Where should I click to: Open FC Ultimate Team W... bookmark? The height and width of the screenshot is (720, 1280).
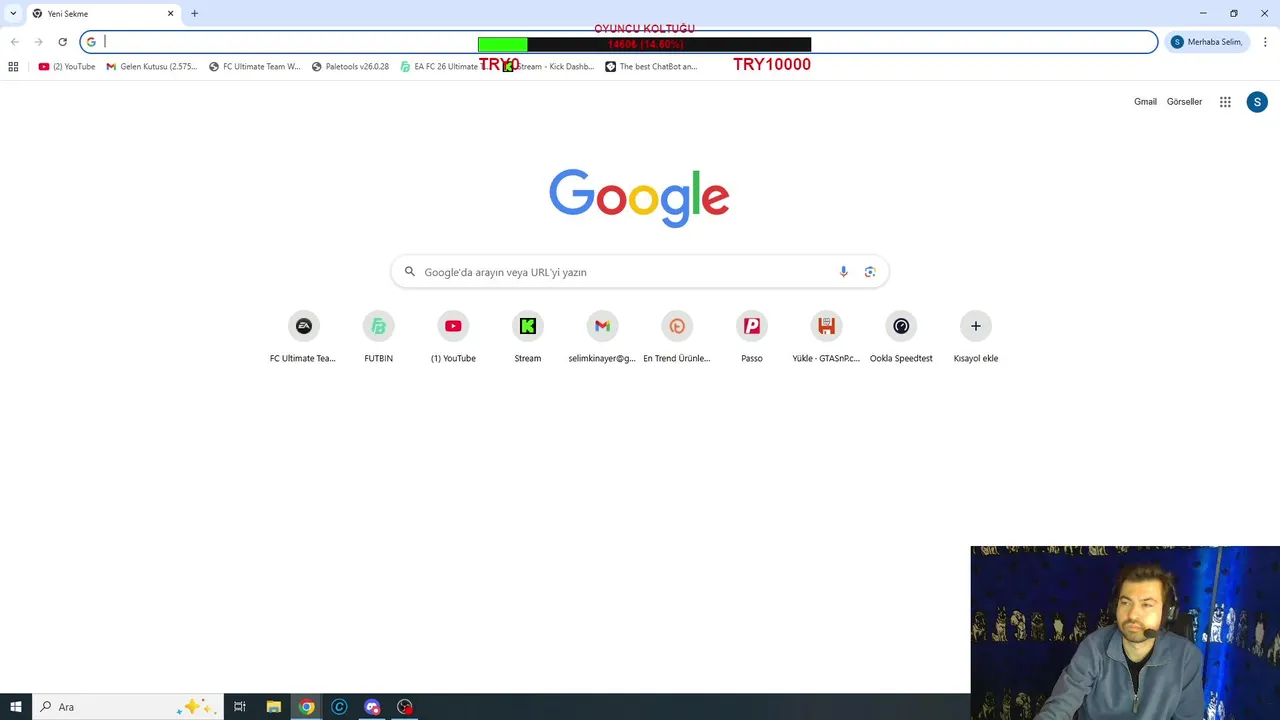pos(254,67)
